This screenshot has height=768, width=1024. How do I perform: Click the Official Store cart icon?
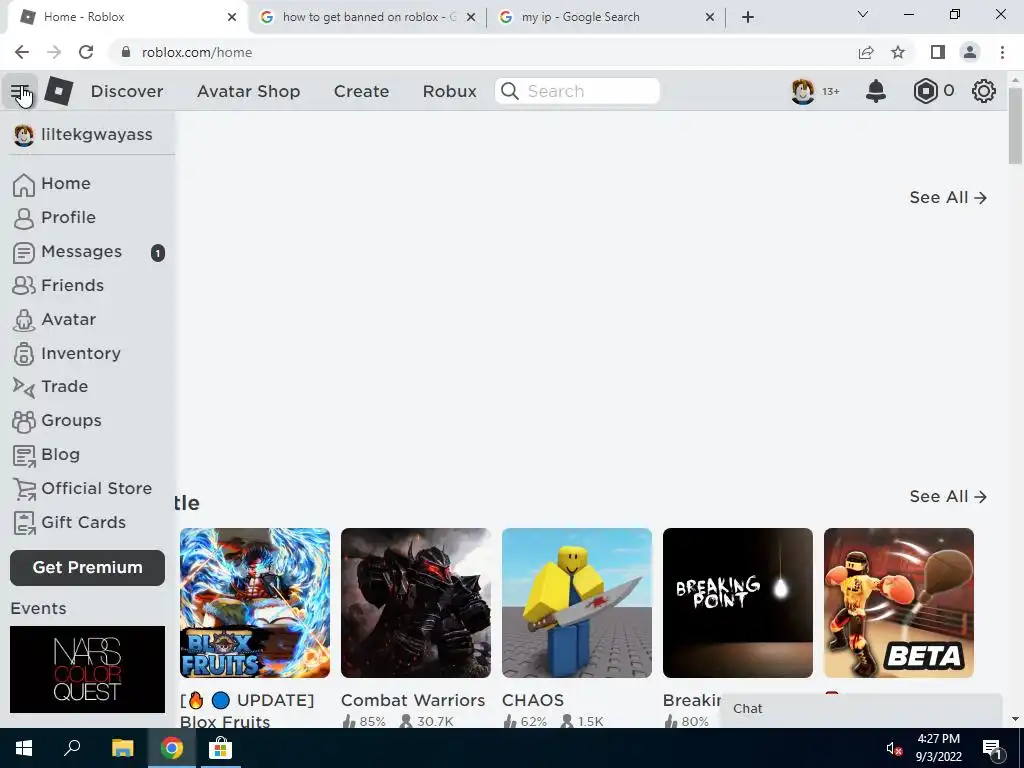[24, 489]
